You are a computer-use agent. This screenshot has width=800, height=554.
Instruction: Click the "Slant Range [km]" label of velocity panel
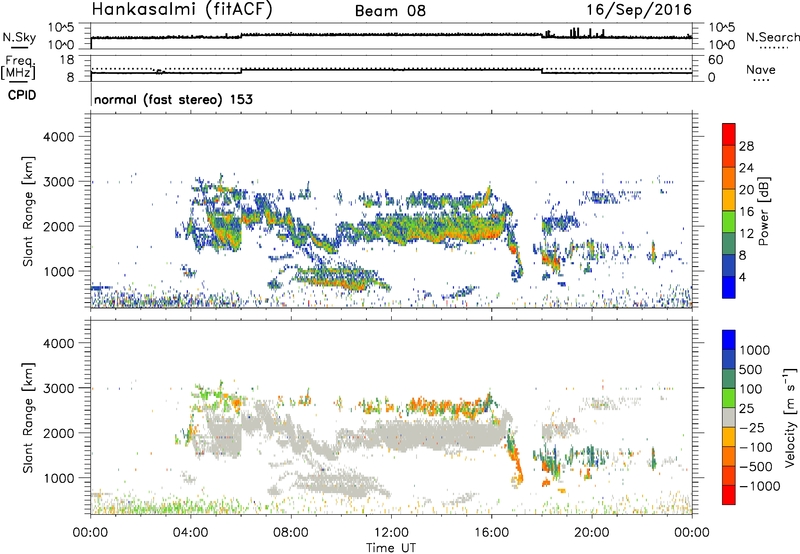pos(28,417)
